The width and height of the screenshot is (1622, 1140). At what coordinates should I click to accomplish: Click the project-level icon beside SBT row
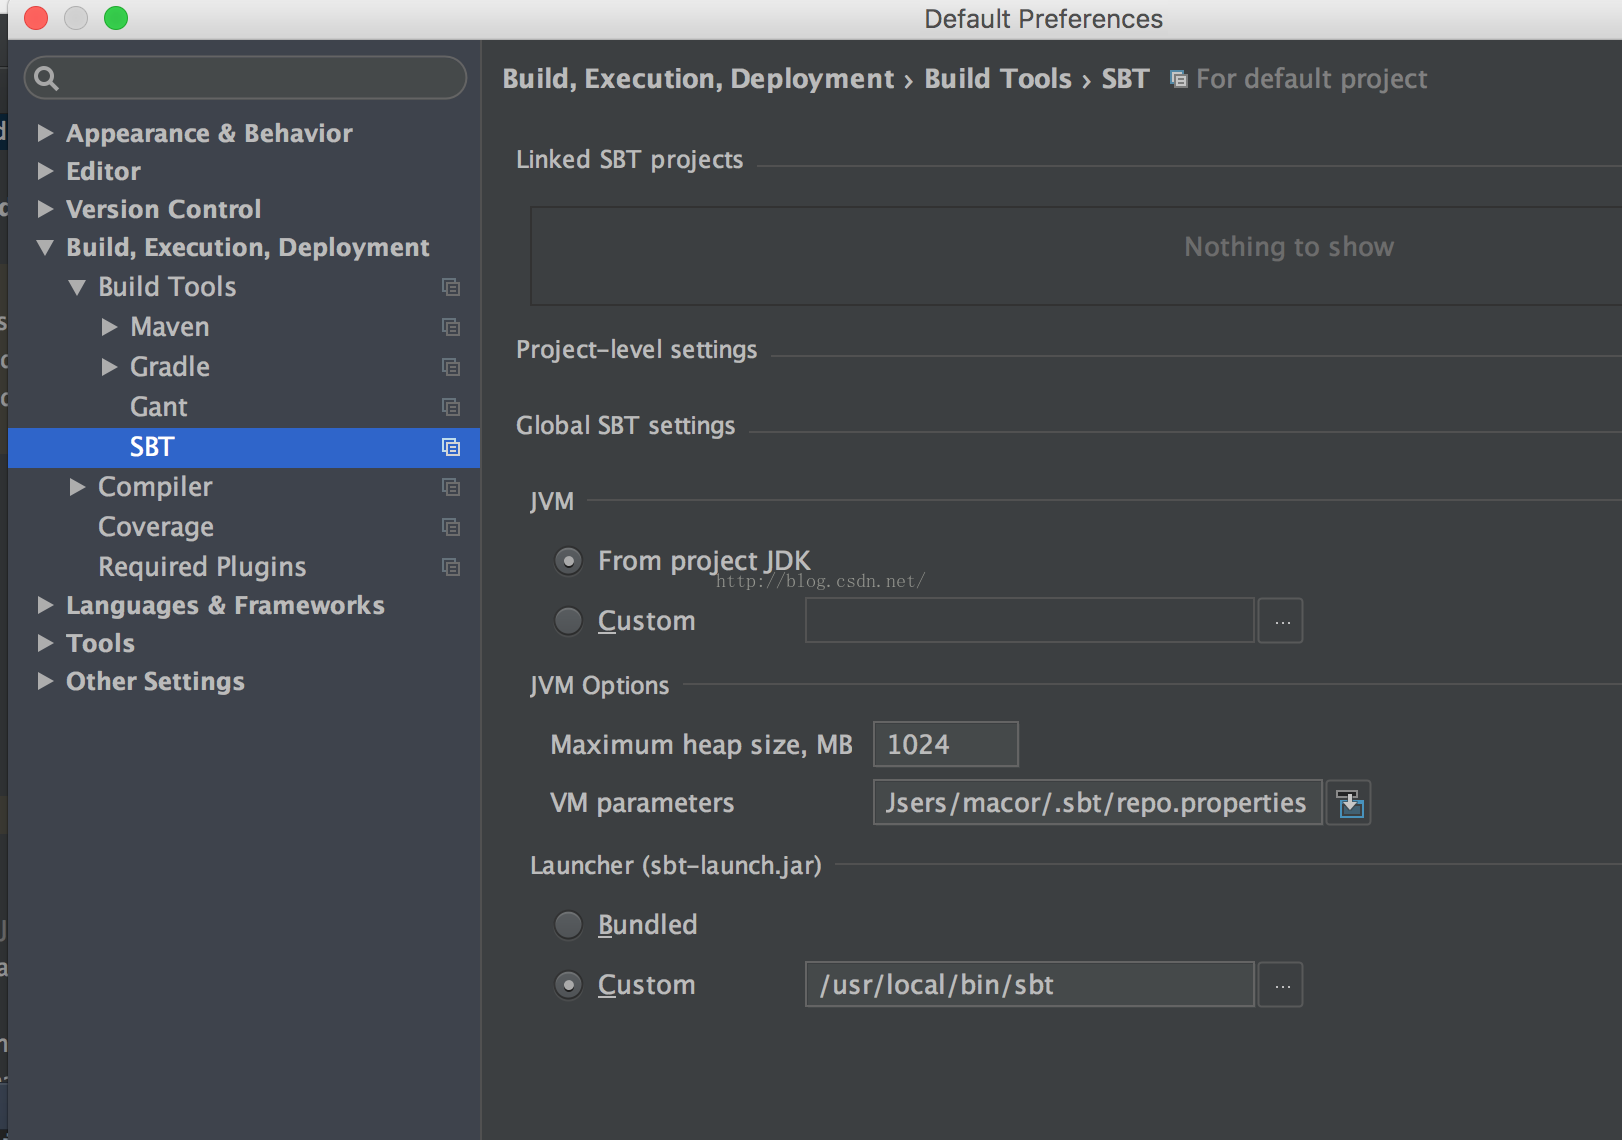point(451,447)
